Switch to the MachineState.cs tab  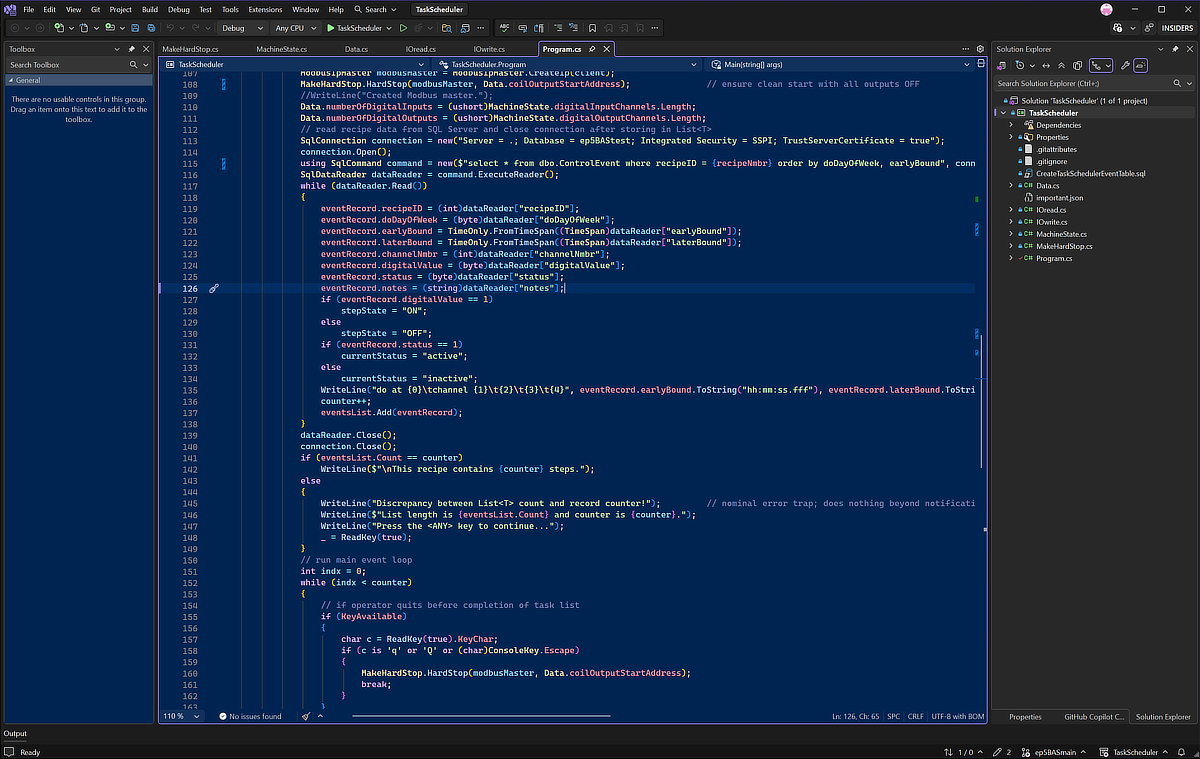click(x=281, y=48)
